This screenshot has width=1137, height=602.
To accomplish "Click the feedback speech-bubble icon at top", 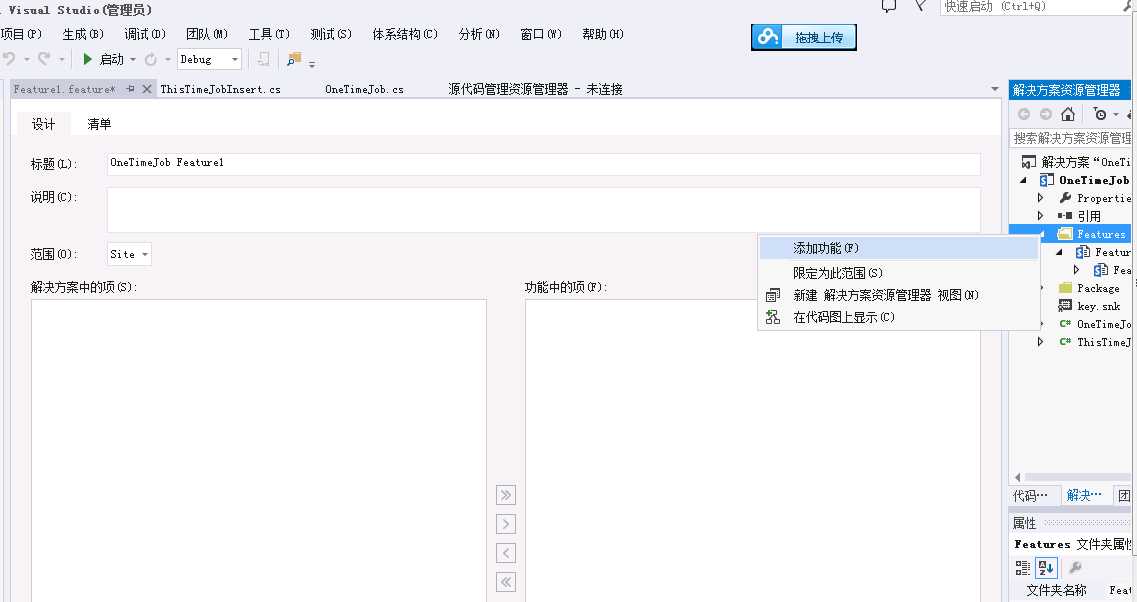I will pyautogui.click(x=888, y=6).
